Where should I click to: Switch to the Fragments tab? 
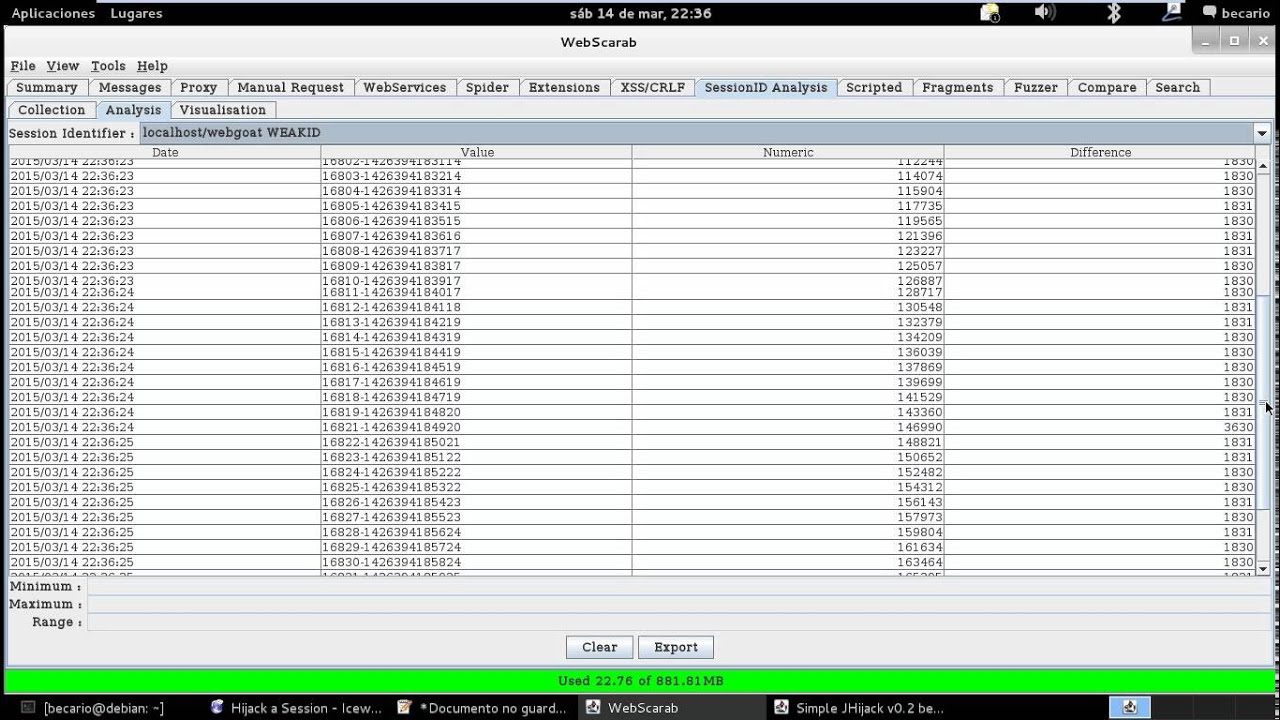958,87
